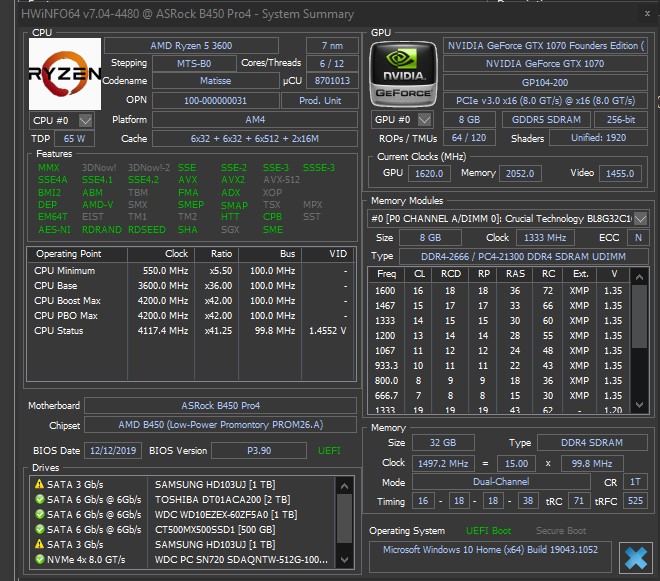
Task: Select the CPU Status row
Action: point(192,330)
